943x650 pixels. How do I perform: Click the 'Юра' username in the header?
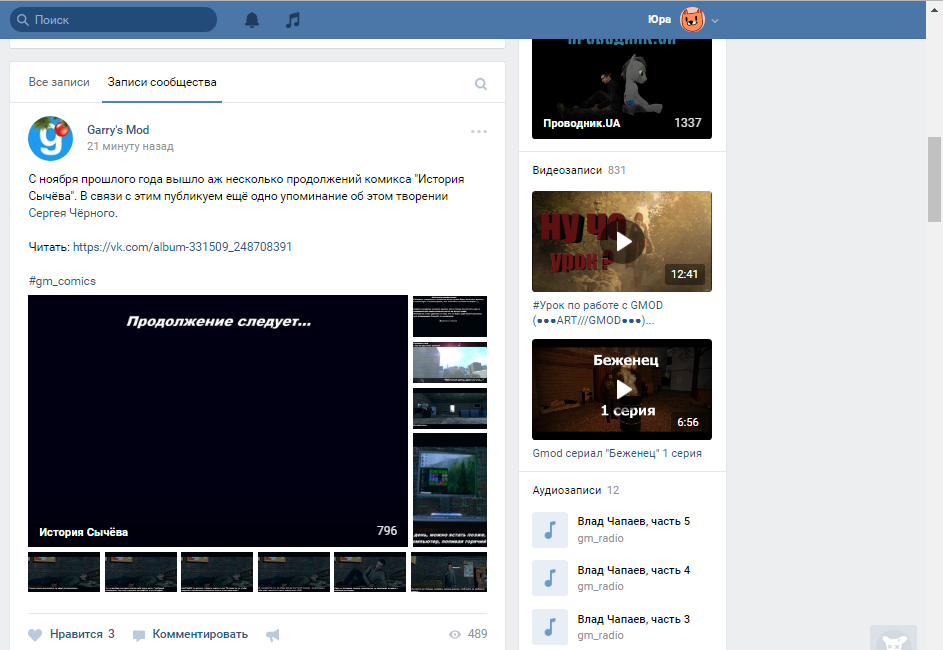coord(659,19)
